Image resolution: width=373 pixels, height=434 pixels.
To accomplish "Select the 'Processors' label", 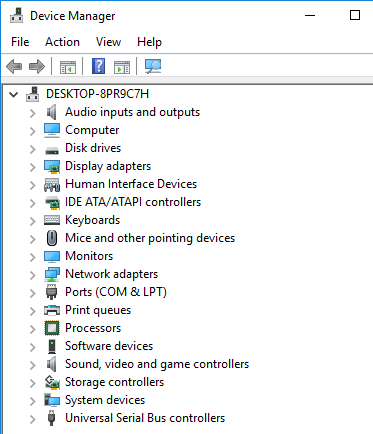I will [x=93, y=328].
